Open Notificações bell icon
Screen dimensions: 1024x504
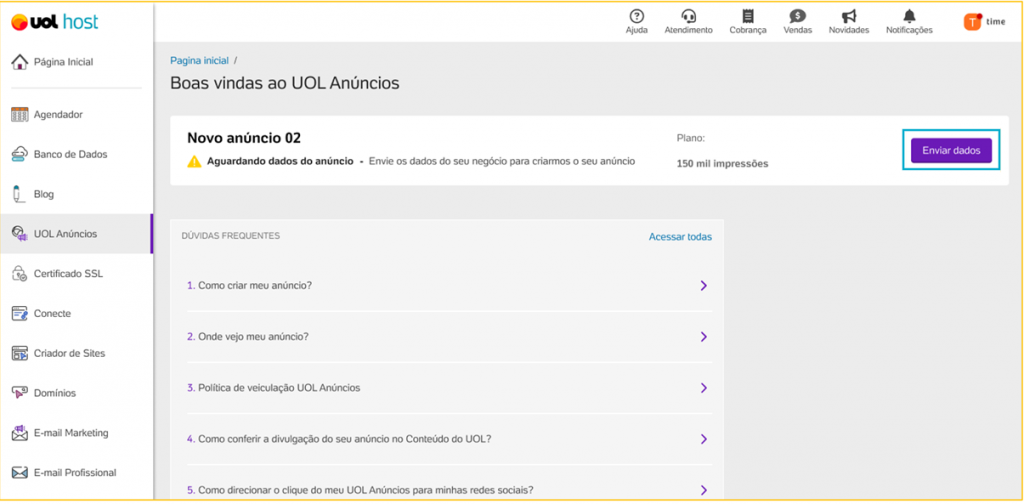point(909,16)
